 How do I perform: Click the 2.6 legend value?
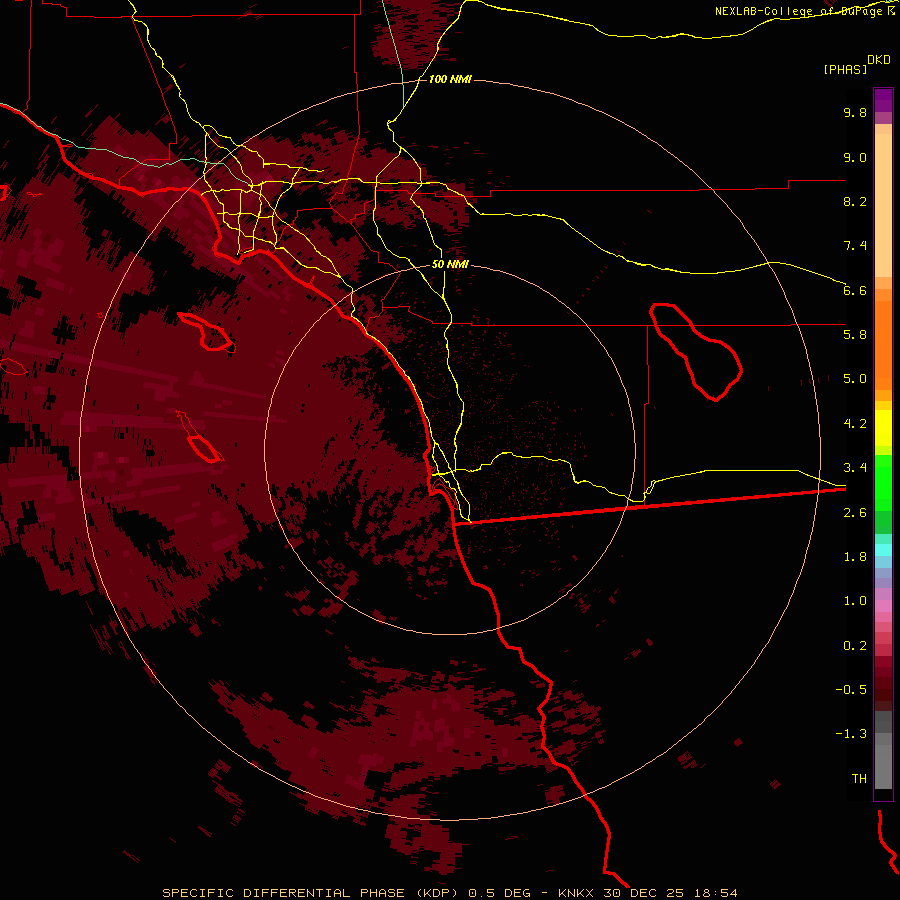coord(855,513)
